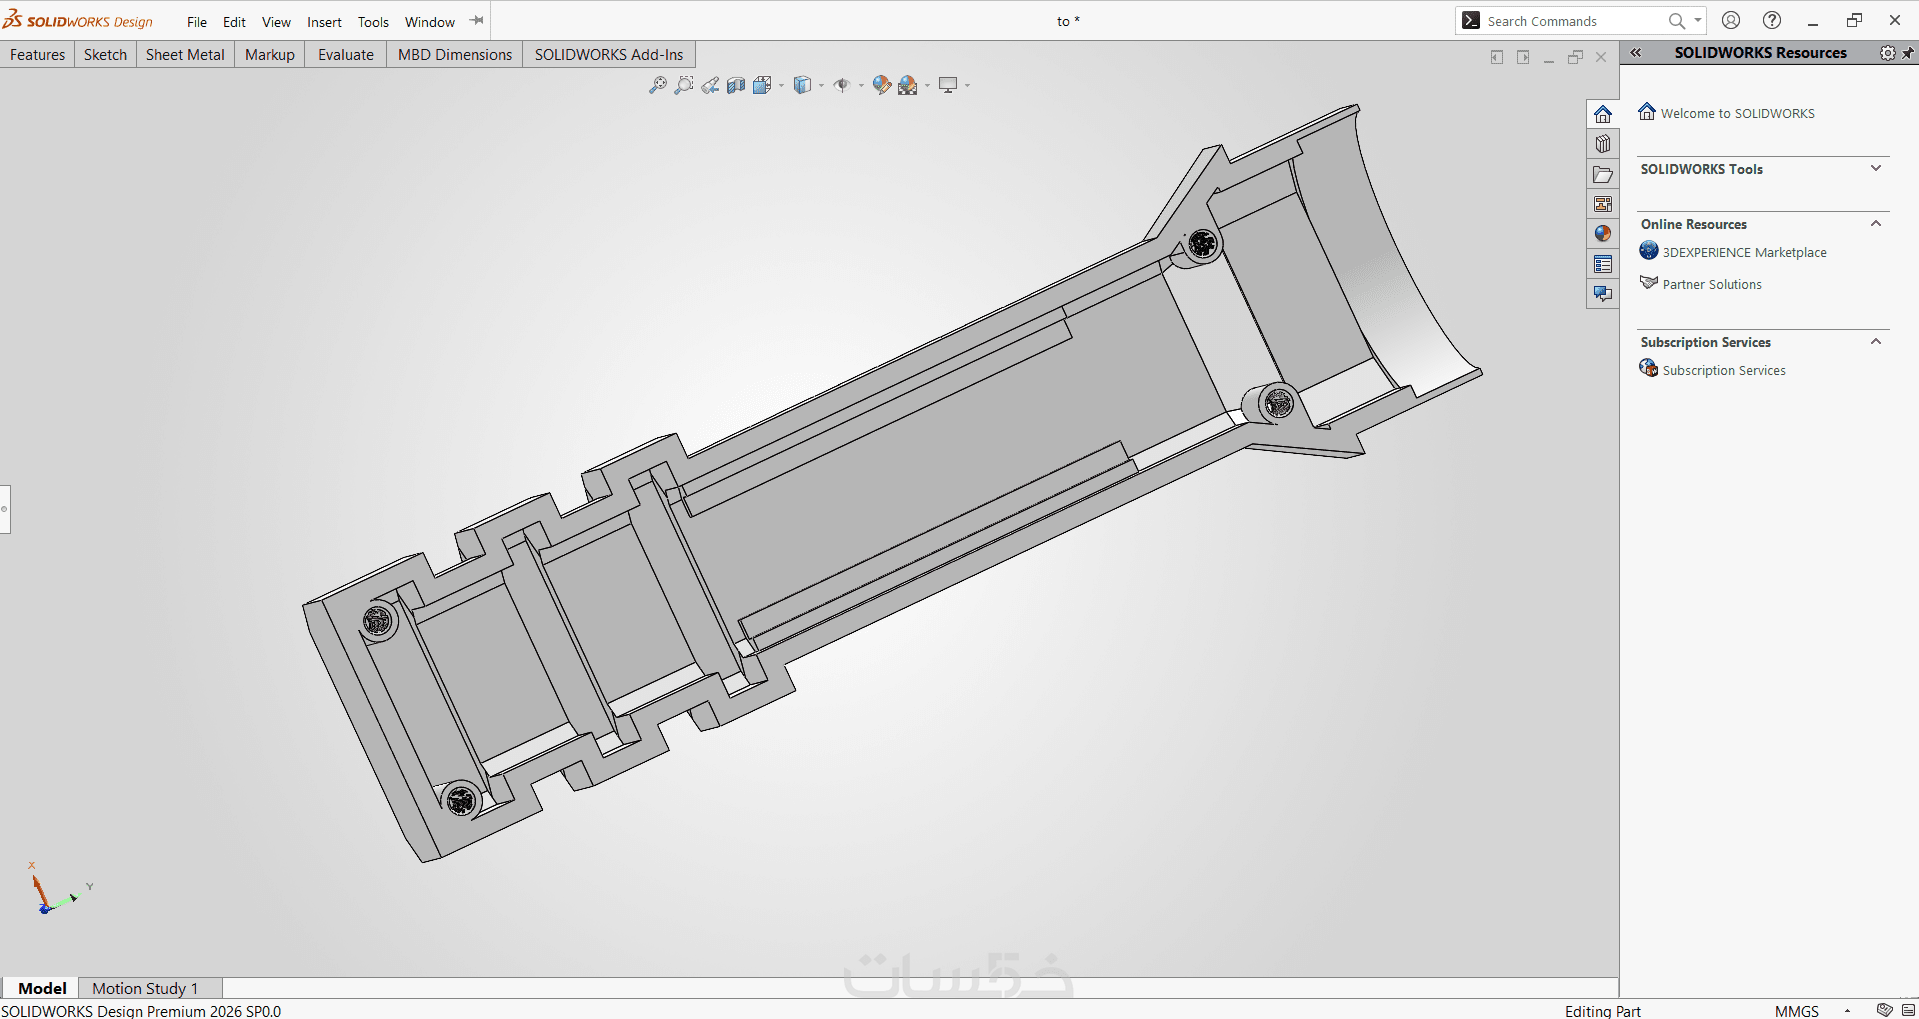Switch to the Previous View
The width and height of the screenshot is (1919, 1019).
point(710,85)
